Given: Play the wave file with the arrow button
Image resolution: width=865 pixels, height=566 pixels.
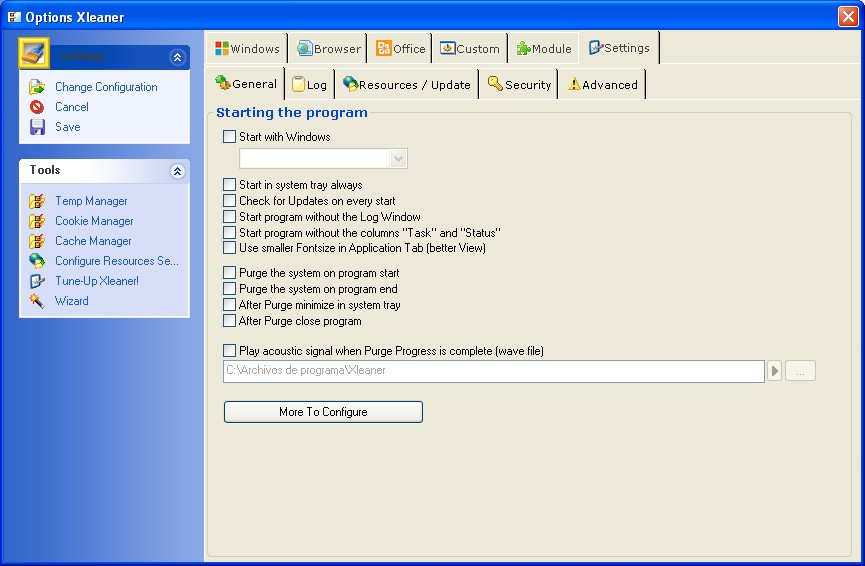Looking at the screenshot, I should 775,371.
